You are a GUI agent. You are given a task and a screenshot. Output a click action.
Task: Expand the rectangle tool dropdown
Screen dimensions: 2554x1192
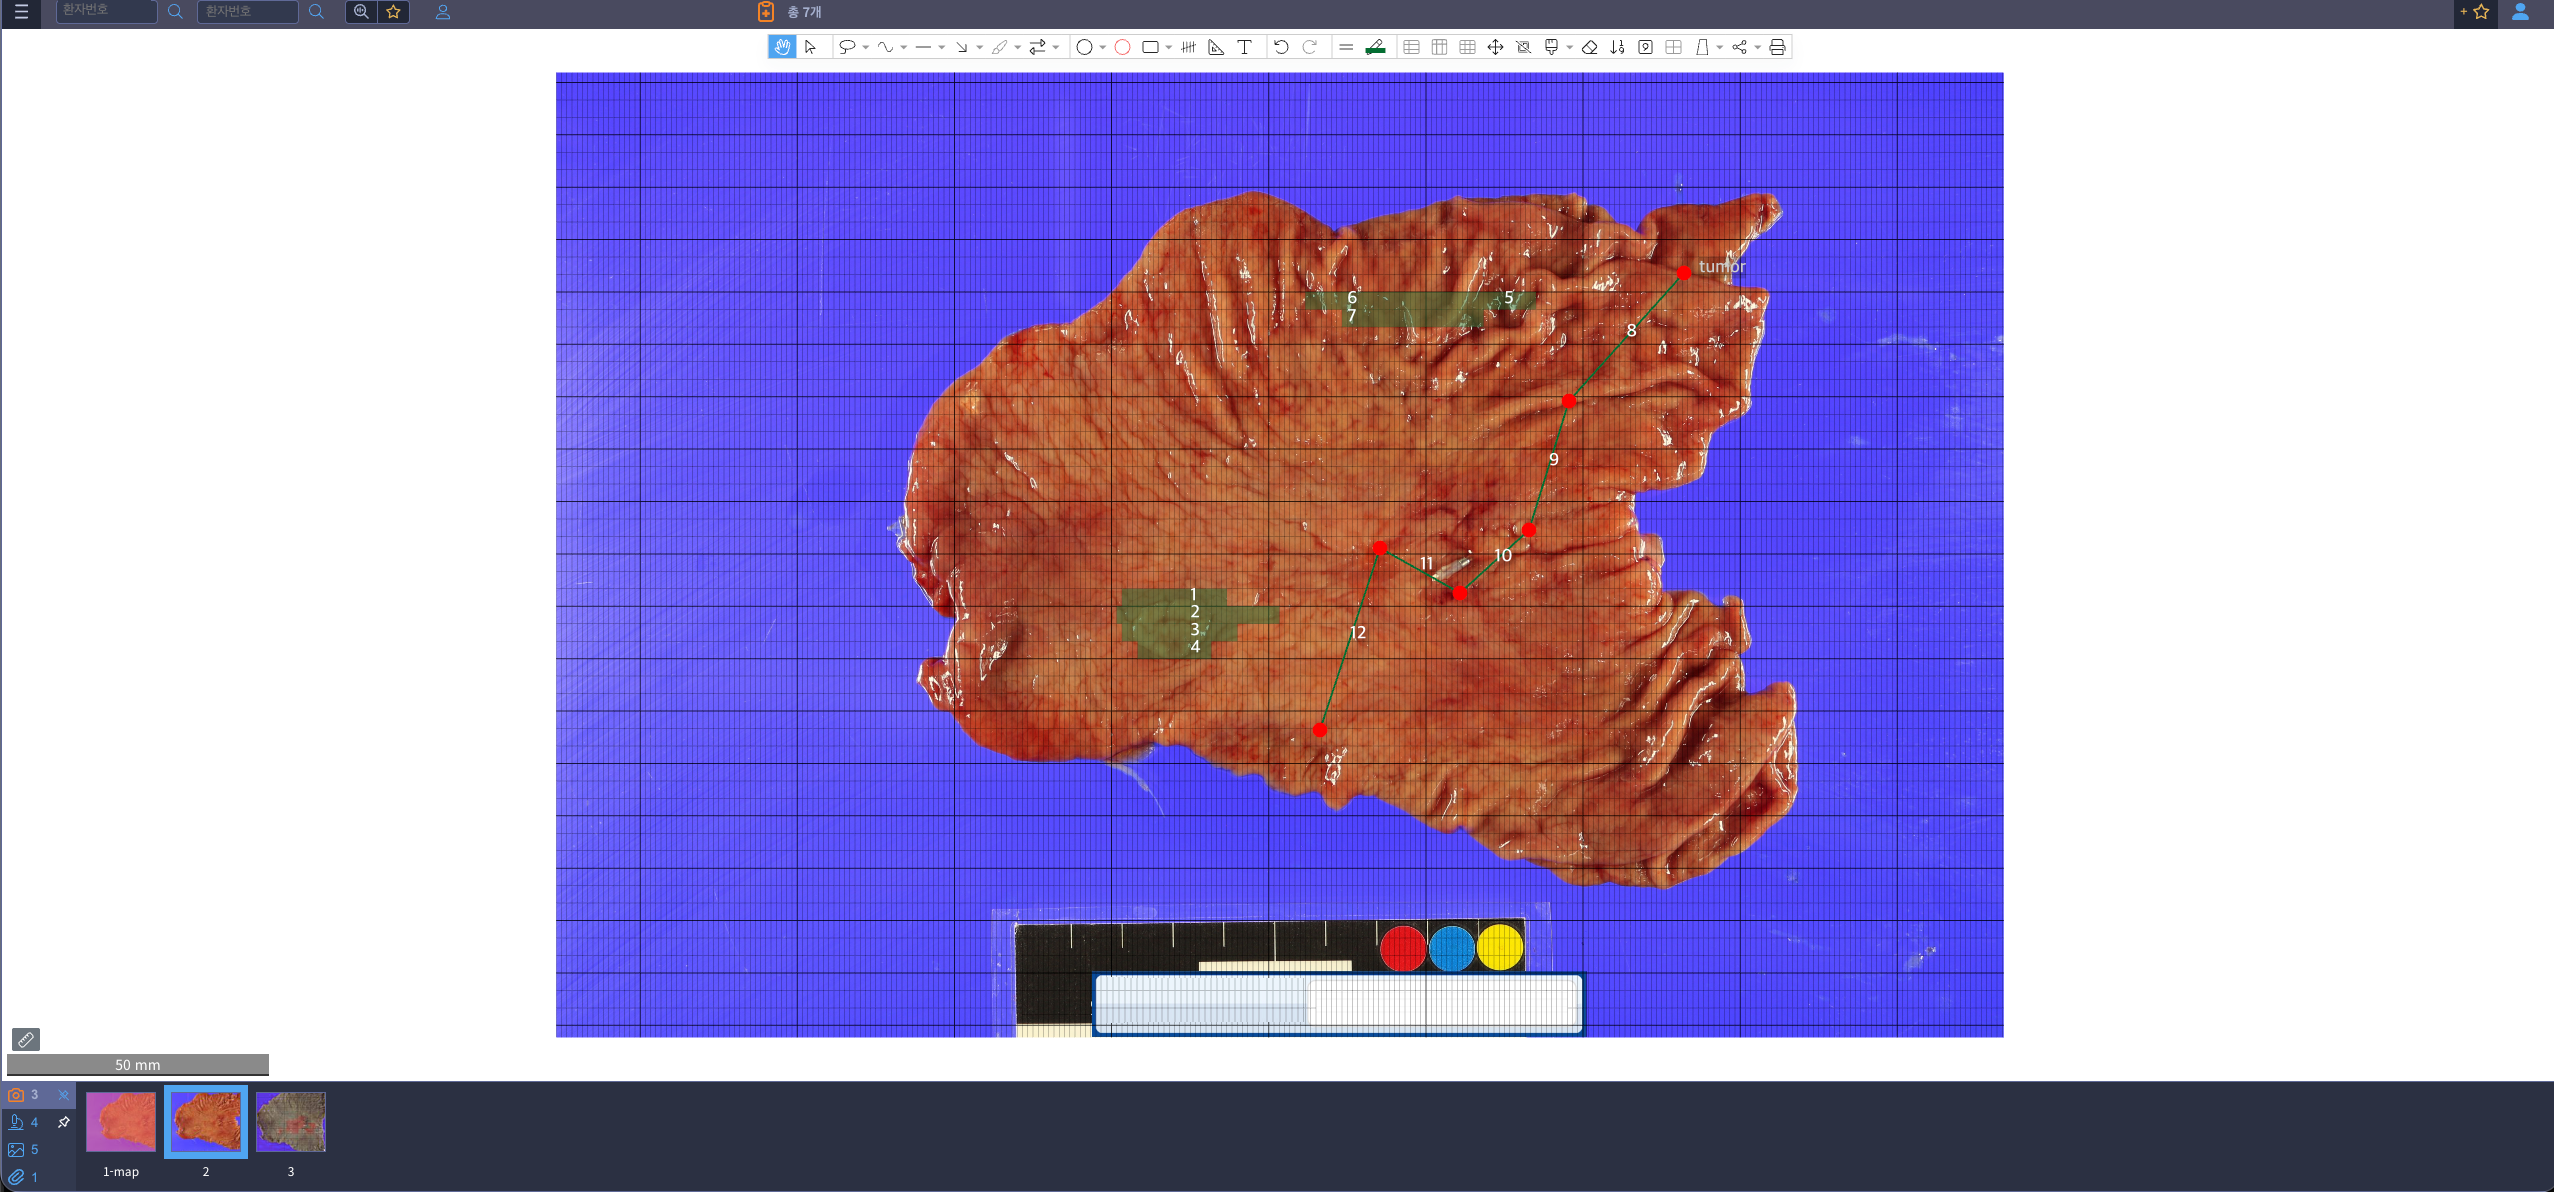1168,47
